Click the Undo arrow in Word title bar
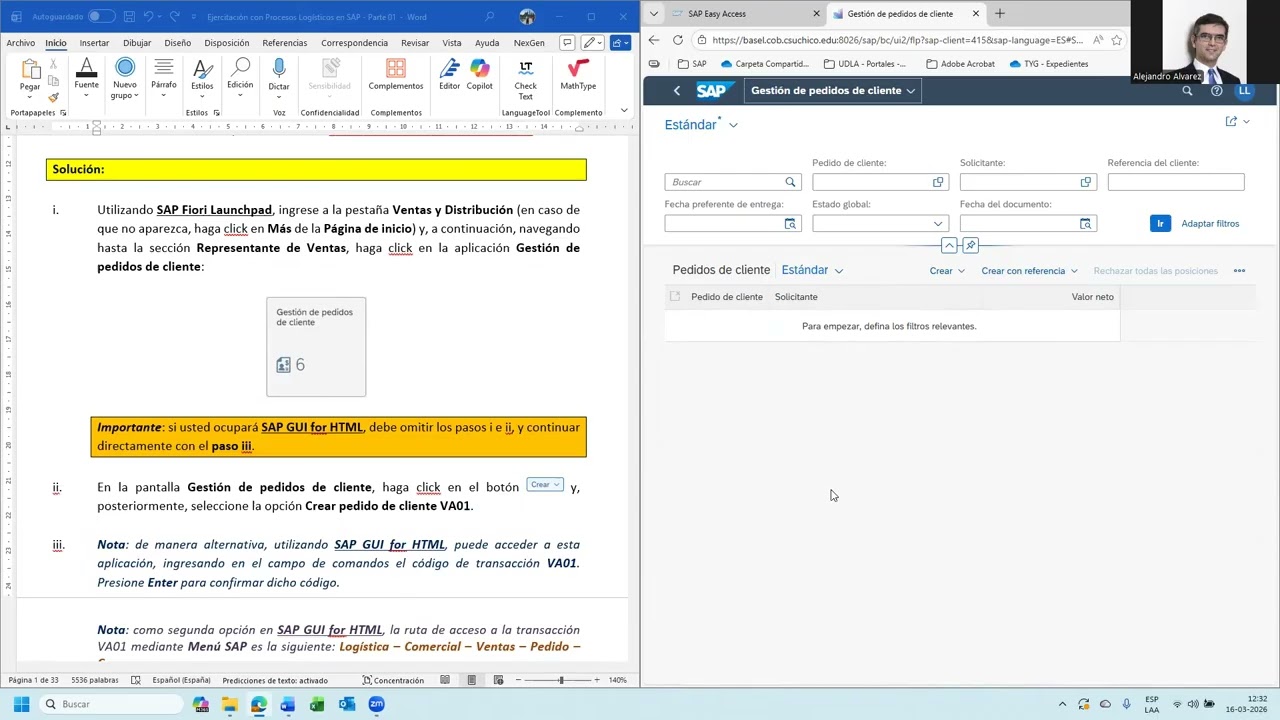 coord(148,17)
